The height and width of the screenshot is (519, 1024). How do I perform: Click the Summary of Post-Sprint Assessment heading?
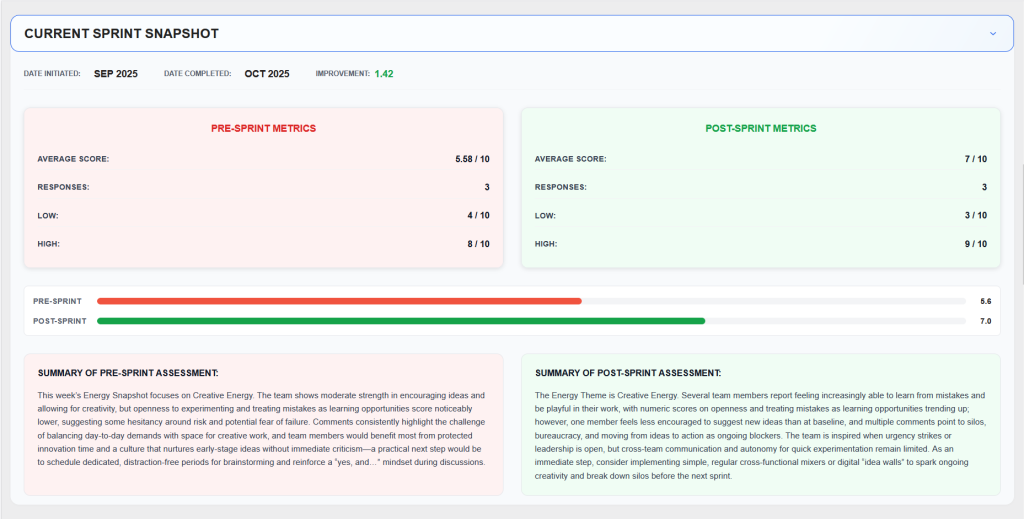pyautogui.click(x=628, y=373)
